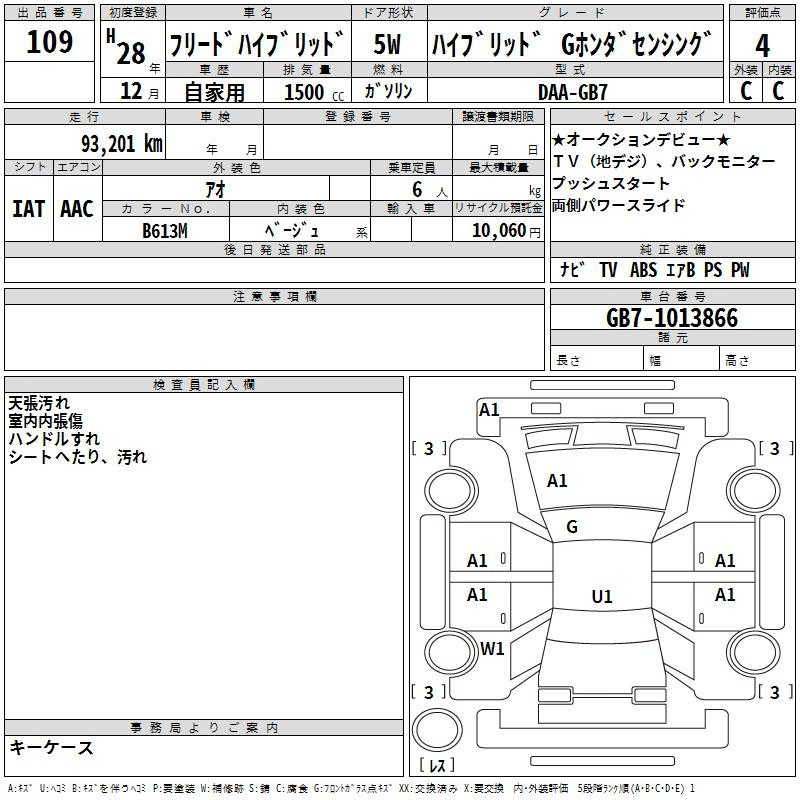Click seating capacity 6 人
Screen dimensions: 800x800
pyautogui.click(x=430, y=190)
